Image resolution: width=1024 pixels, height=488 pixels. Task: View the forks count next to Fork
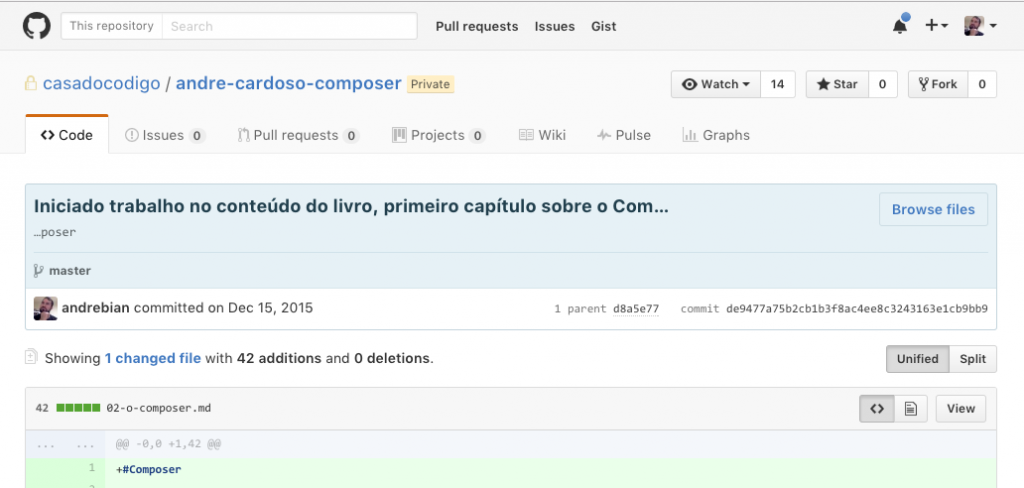(x=982, y=84)
